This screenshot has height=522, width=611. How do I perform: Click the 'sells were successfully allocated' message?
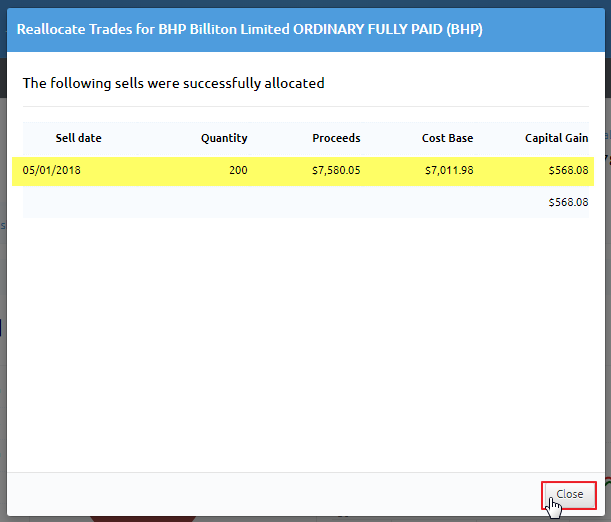click(x=173, y=83)
